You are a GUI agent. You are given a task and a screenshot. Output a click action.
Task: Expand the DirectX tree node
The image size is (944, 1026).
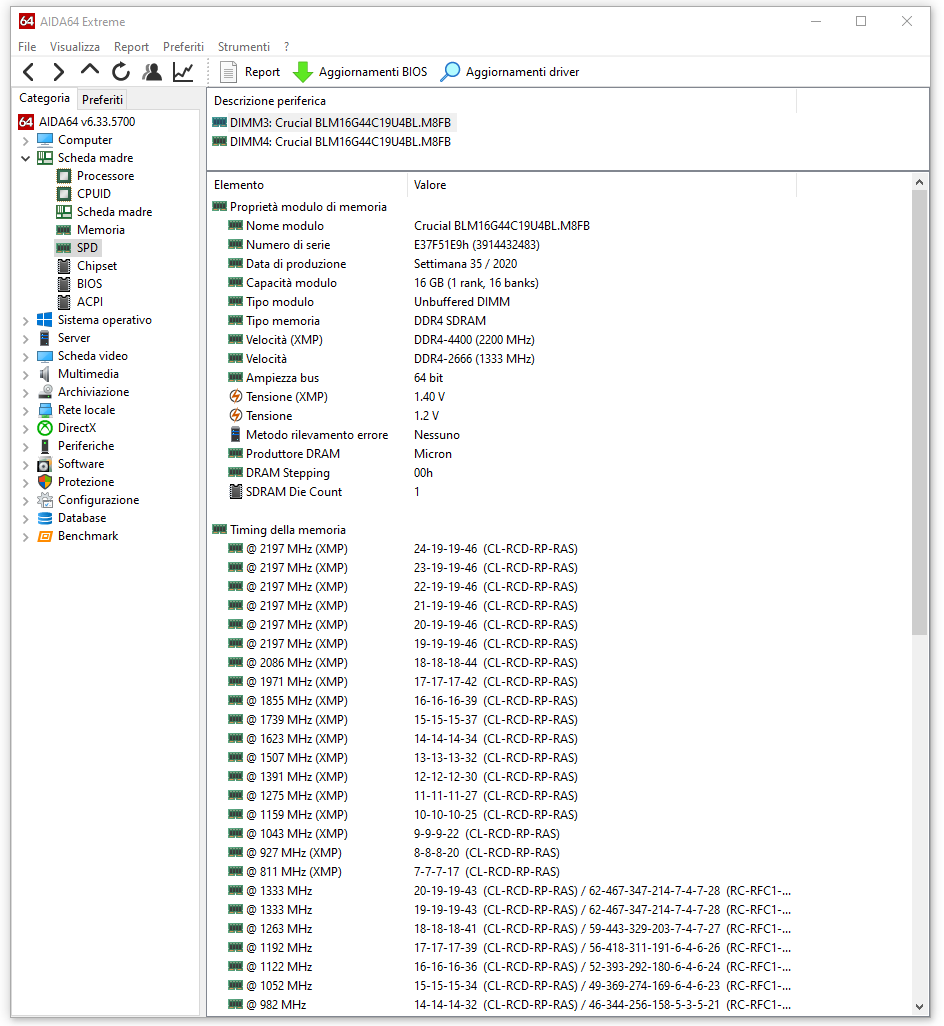pos(26,429)
